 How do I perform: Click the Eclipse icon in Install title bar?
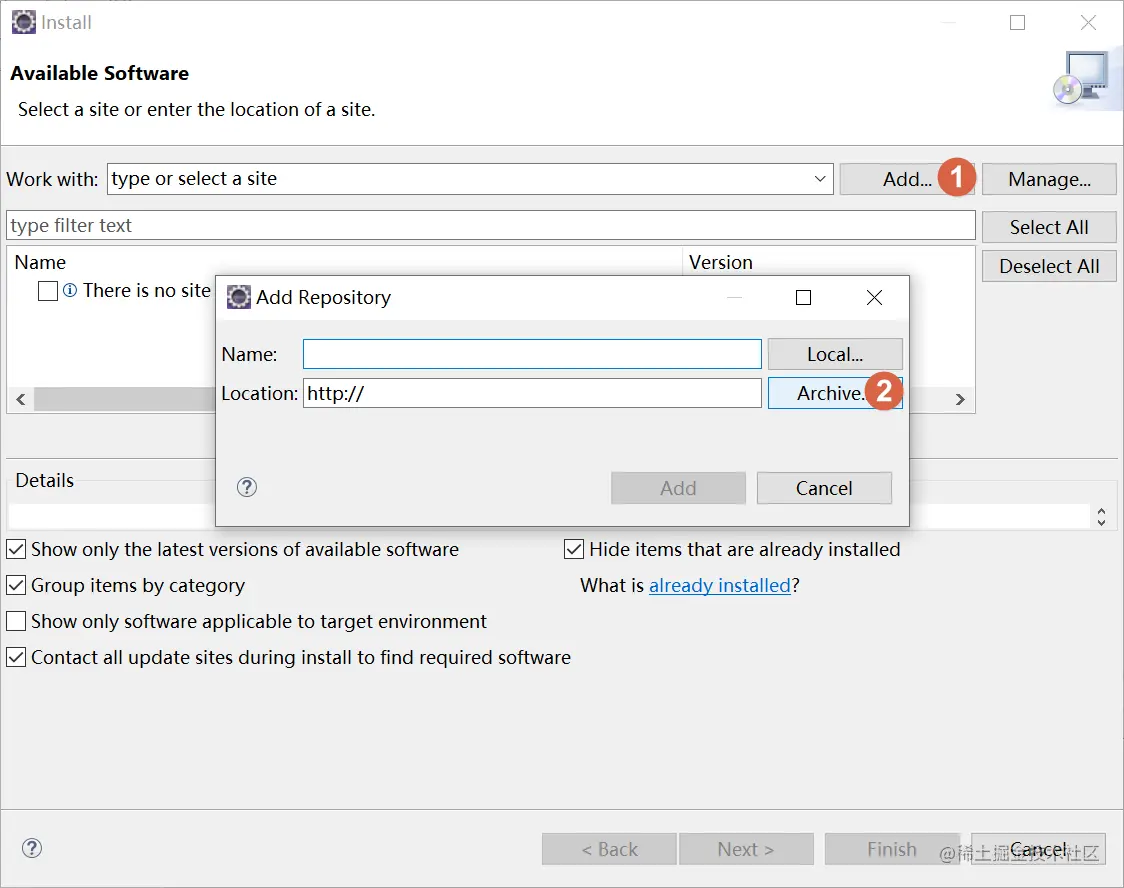point(24,22)
